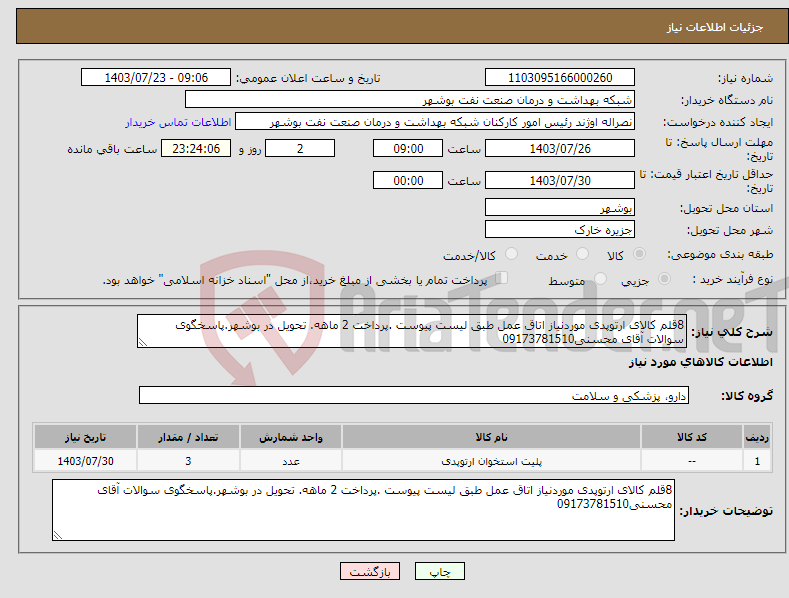Click the چاپ (print) button
Viewport: 789px width, 598px height.
[x=439, y=571]
